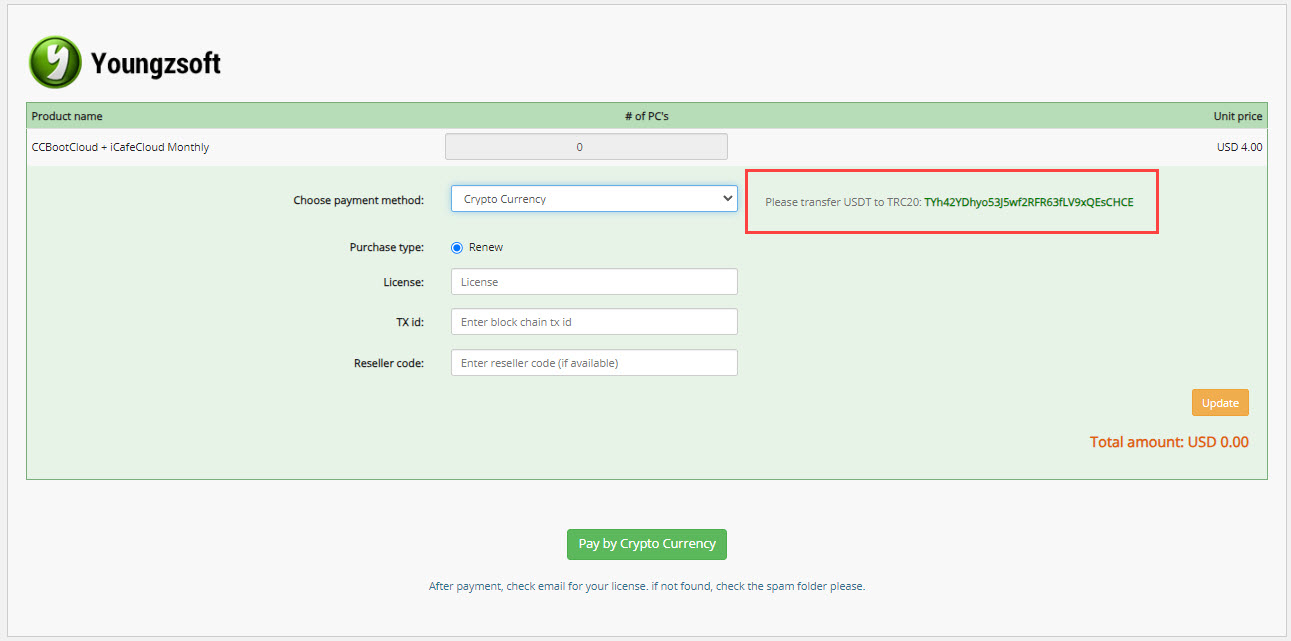
Task: Click the Total amount USD 0.00 text
Action: pyautogui.click(x=1168, y=442)
